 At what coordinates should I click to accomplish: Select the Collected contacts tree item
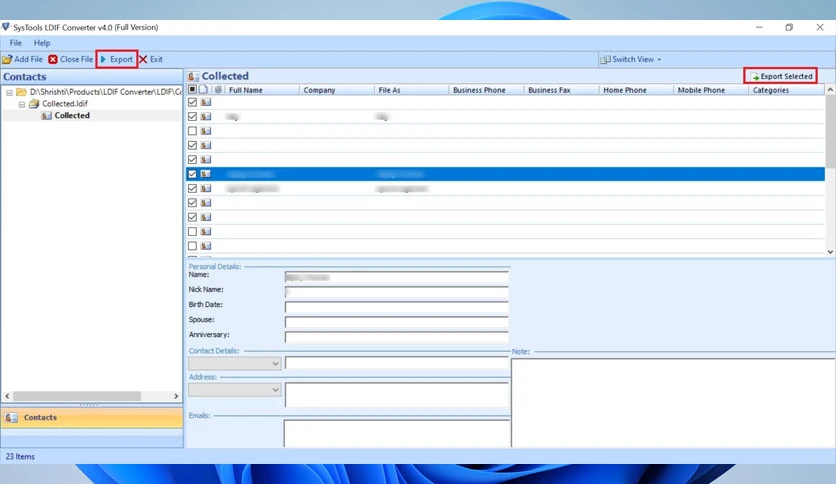(71, 115)
